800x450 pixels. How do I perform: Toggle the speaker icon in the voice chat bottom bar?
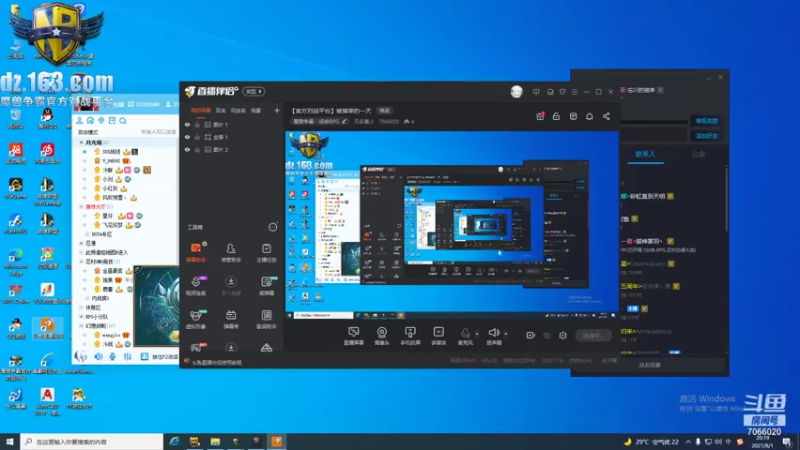(x=98, y=356)
